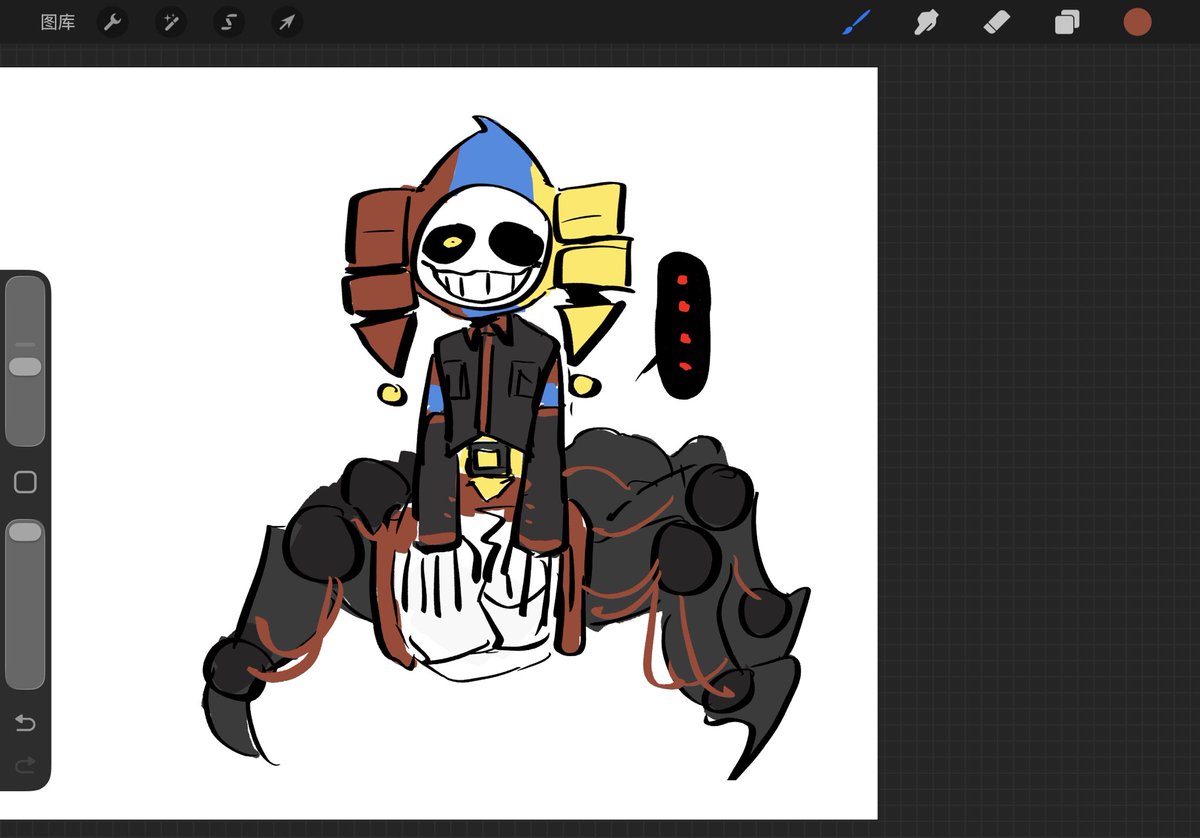Screen dimensions: 1200x838
Task: Click the brush opacity slider handle
Action: click(x=25, y=532)
